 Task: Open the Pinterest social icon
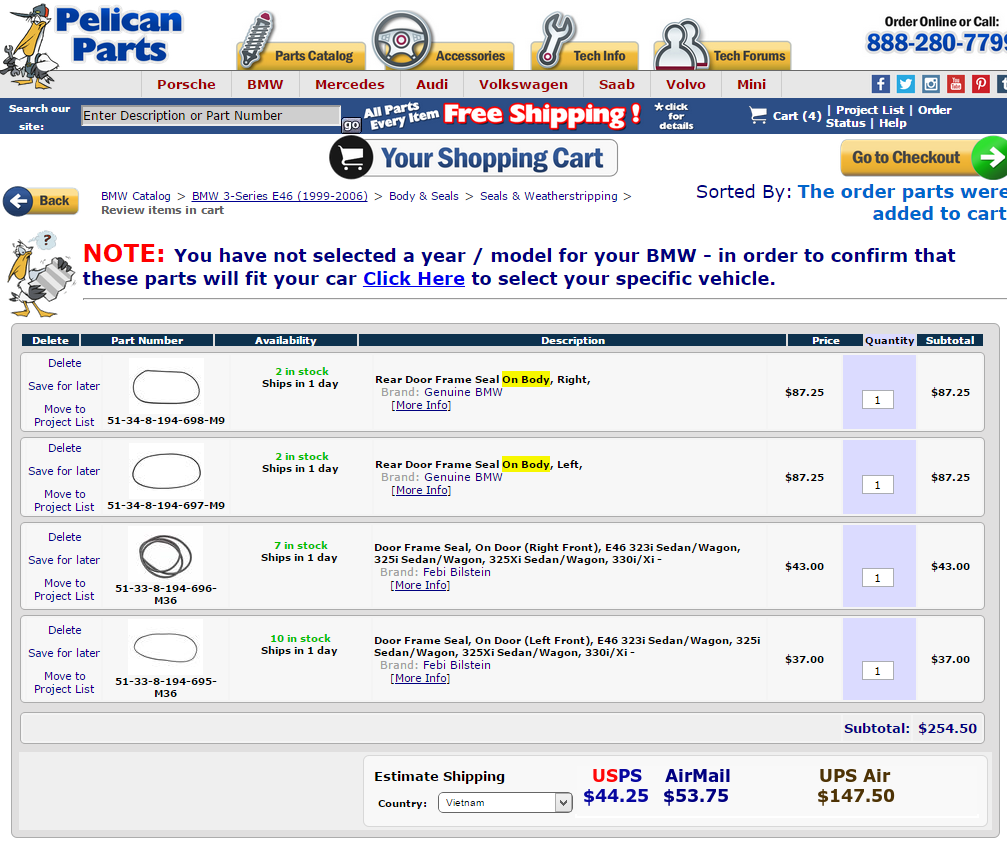coord(981,84)
